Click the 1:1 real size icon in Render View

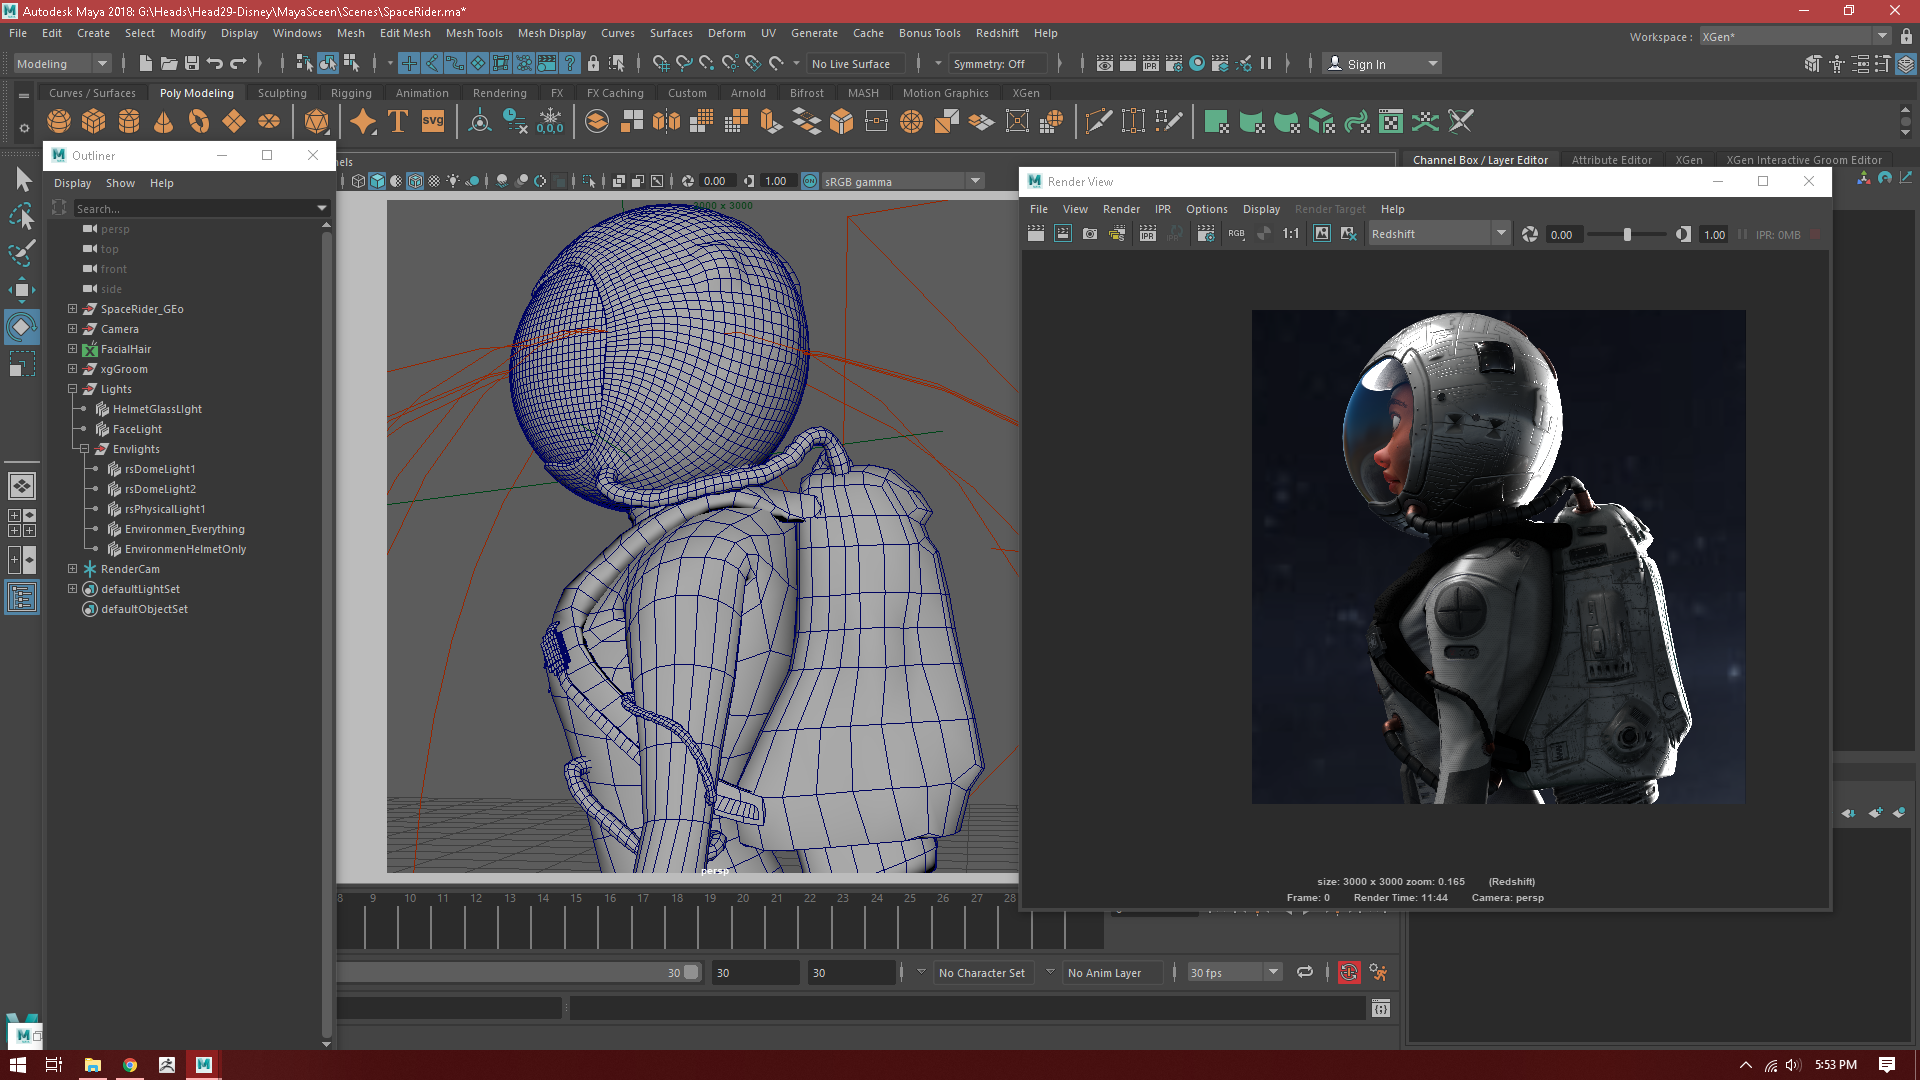point(1291,234)
